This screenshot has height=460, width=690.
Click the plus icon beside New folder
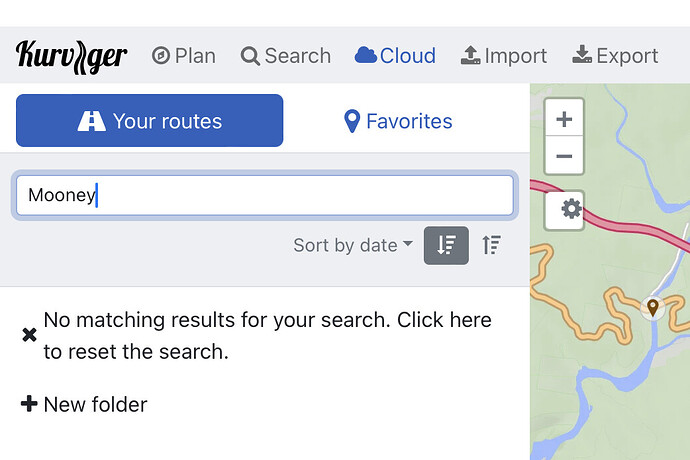(29, 404)
